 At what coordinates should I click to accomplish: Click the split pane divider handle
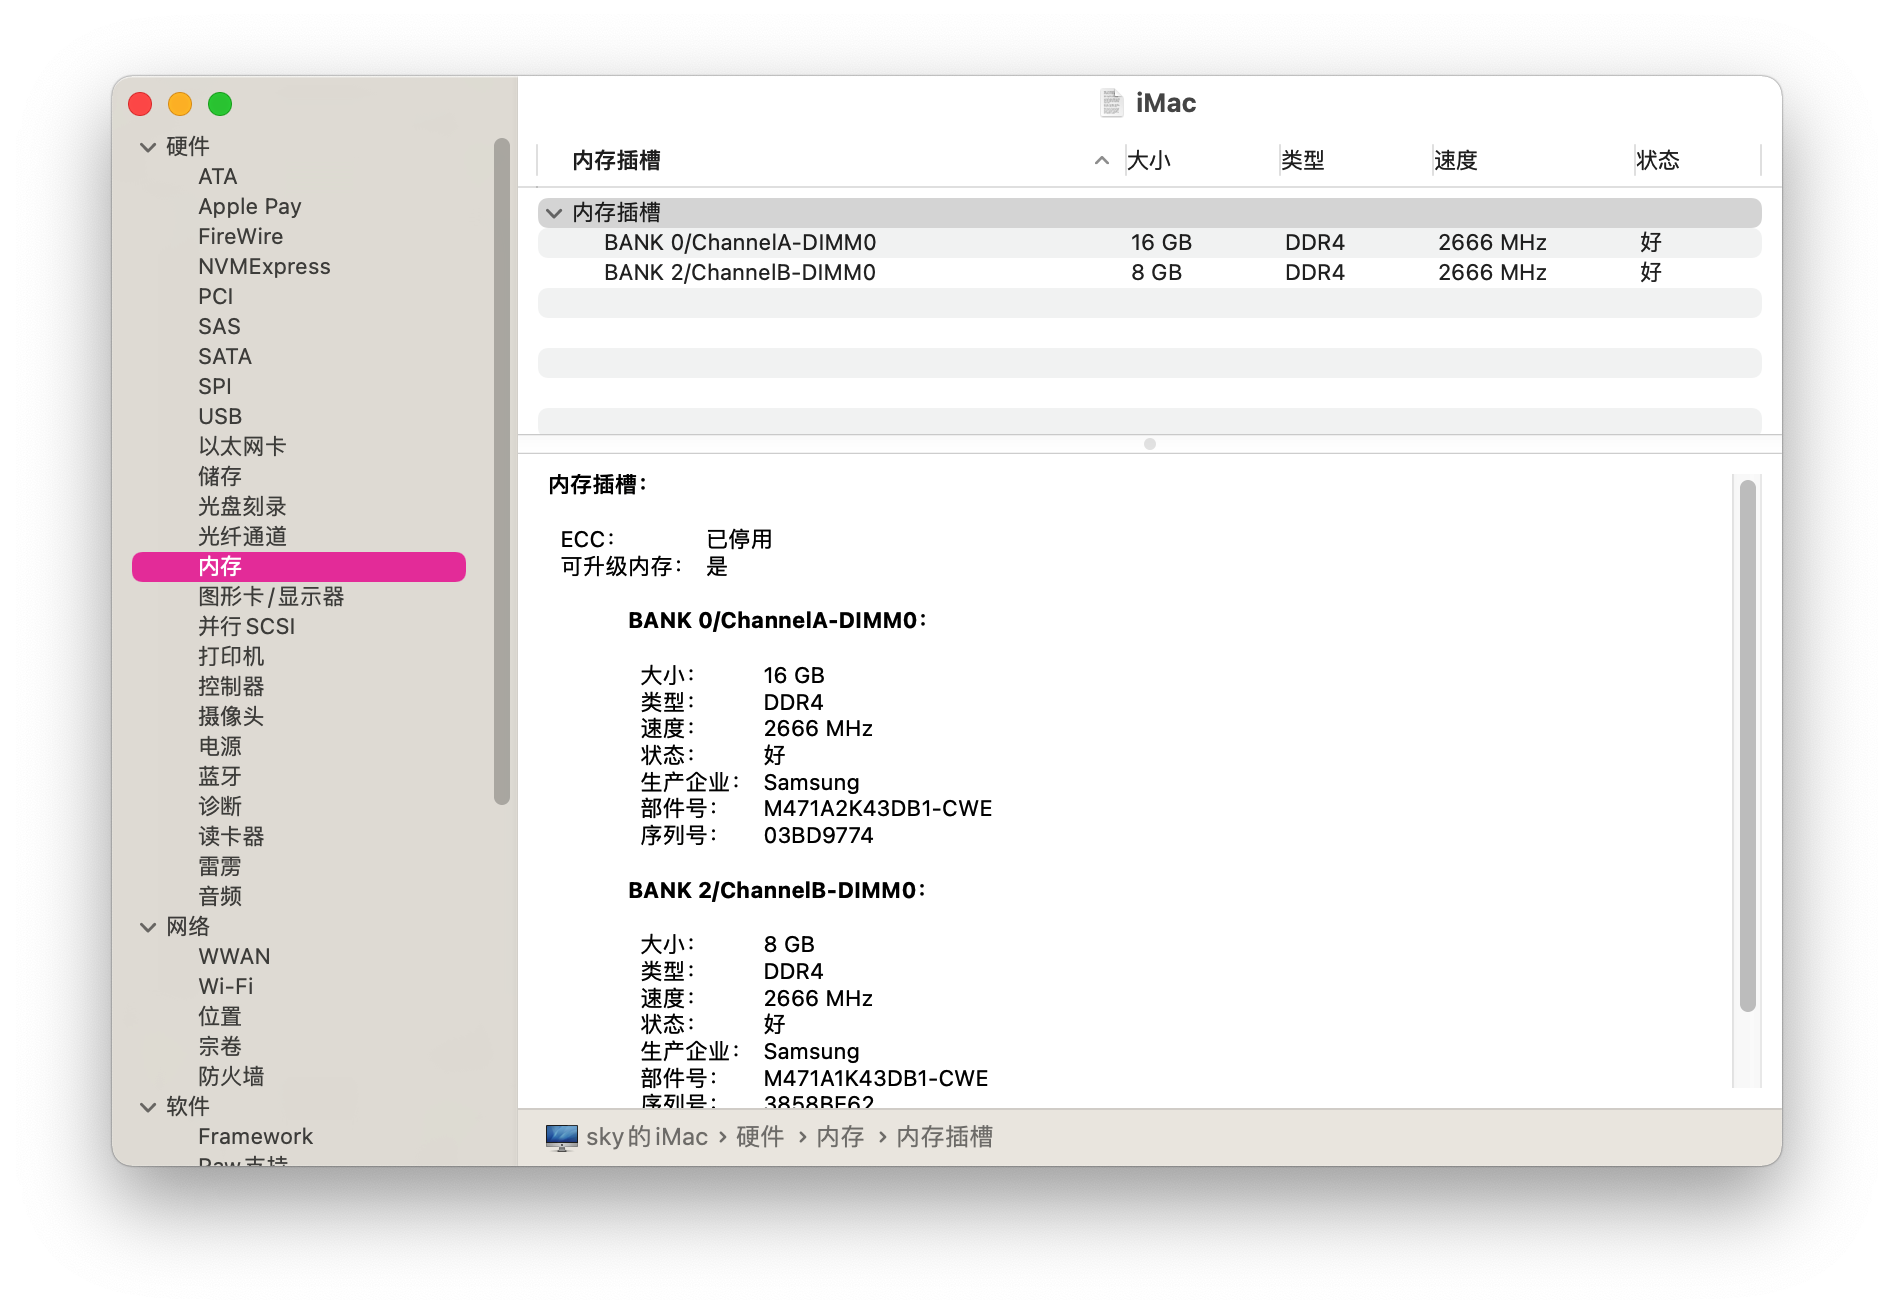pos(1150,444)
